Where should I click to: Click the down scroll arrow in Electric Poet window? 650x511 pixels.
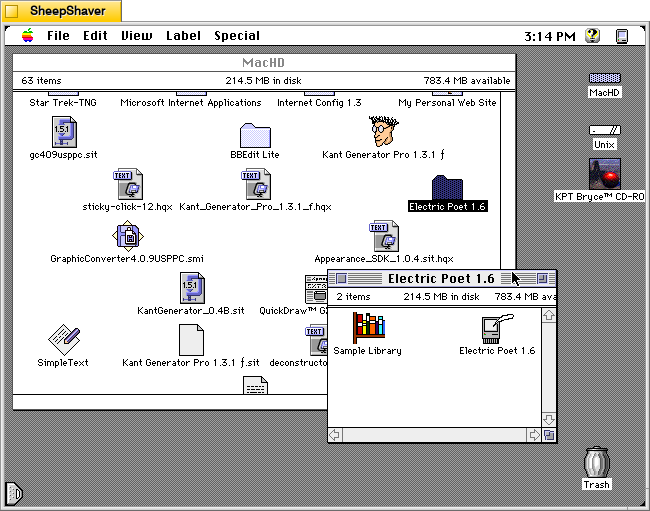point(549,420)
